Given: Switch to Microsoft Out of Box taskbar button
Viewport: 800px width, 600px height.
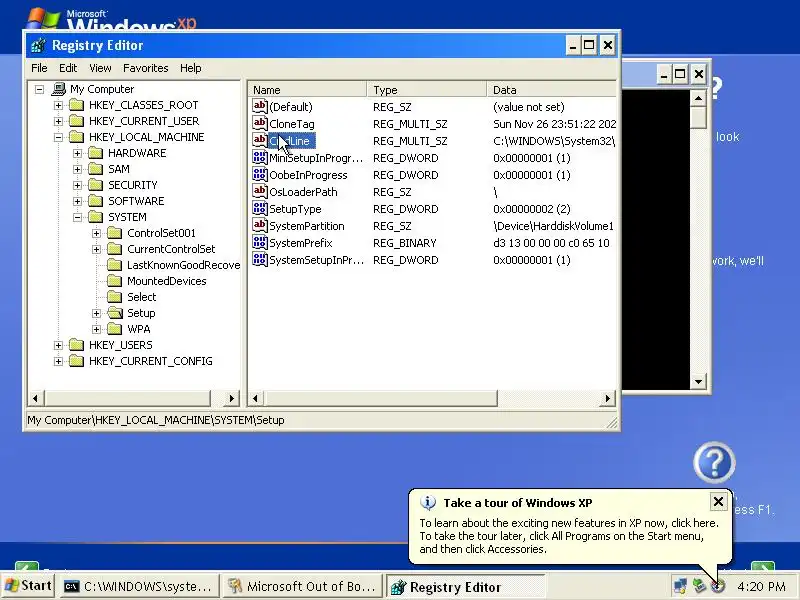Looking at the screenshot, I should (302, 587).
